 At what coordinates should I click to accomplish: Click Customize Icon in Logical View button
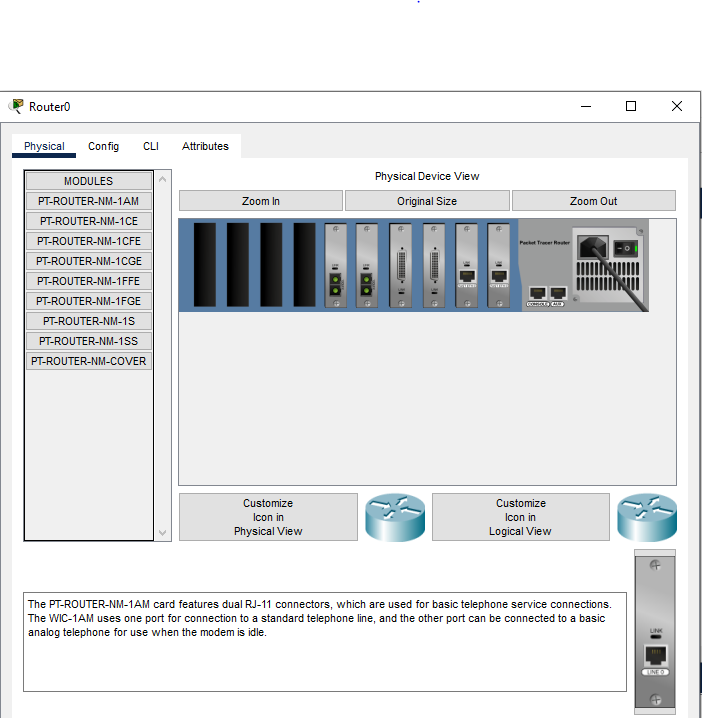[520, 517]
